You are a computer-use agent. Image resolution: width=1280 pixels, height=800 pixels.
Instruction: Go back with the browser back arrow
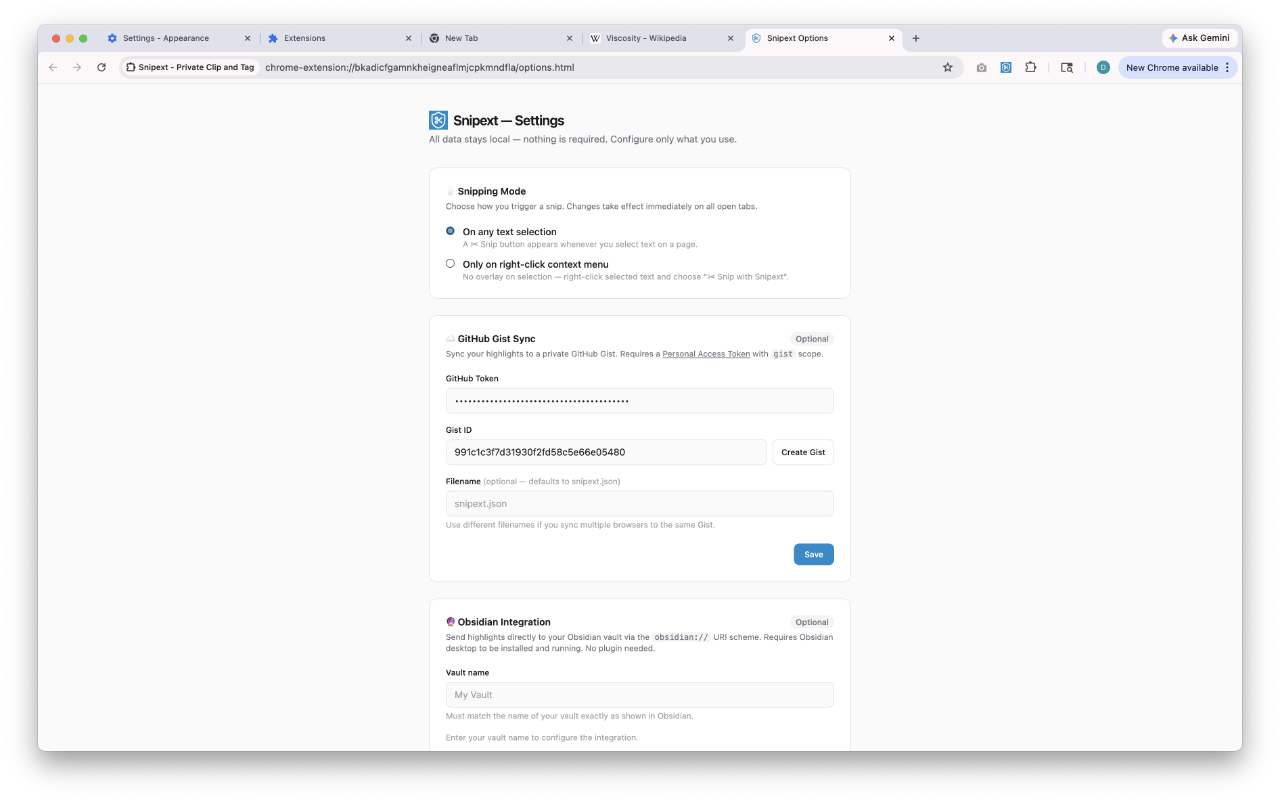coord(53,67)
